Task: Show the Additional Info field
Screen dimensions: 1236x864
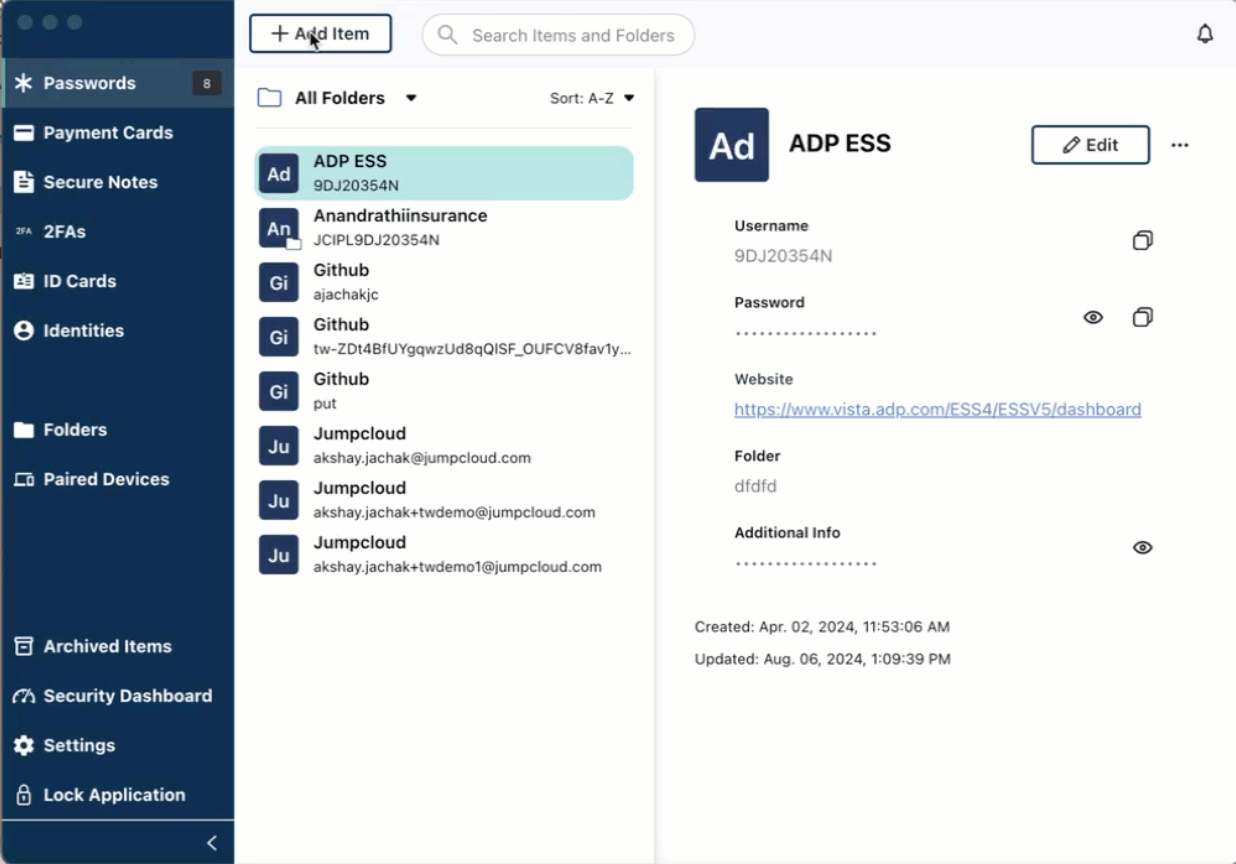Action: (1142, 547)
